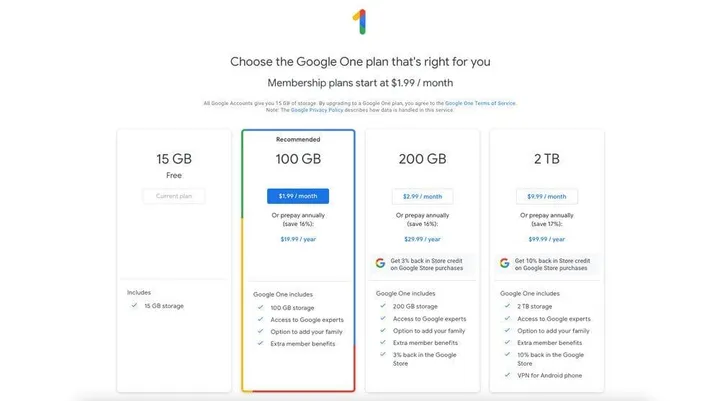Viewport: 720px width, 401px height.
Task: Click Google icon in 200 GB card
Action: 381,263
